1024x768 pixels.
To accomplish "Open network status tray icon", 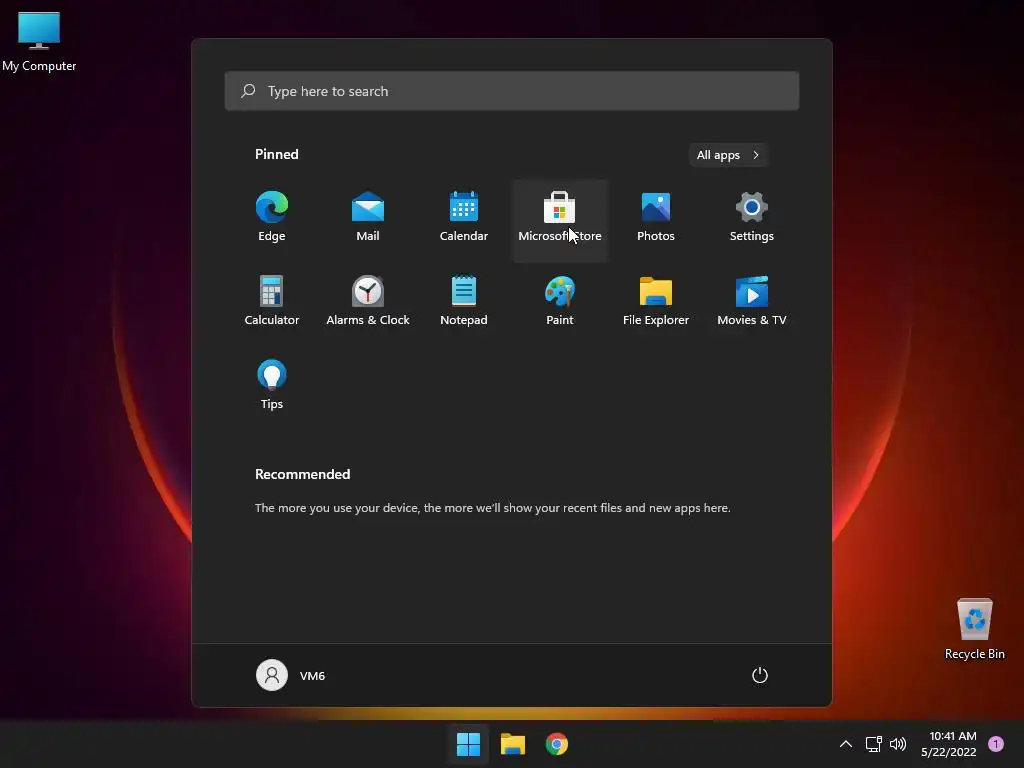I will coord(874,744).
